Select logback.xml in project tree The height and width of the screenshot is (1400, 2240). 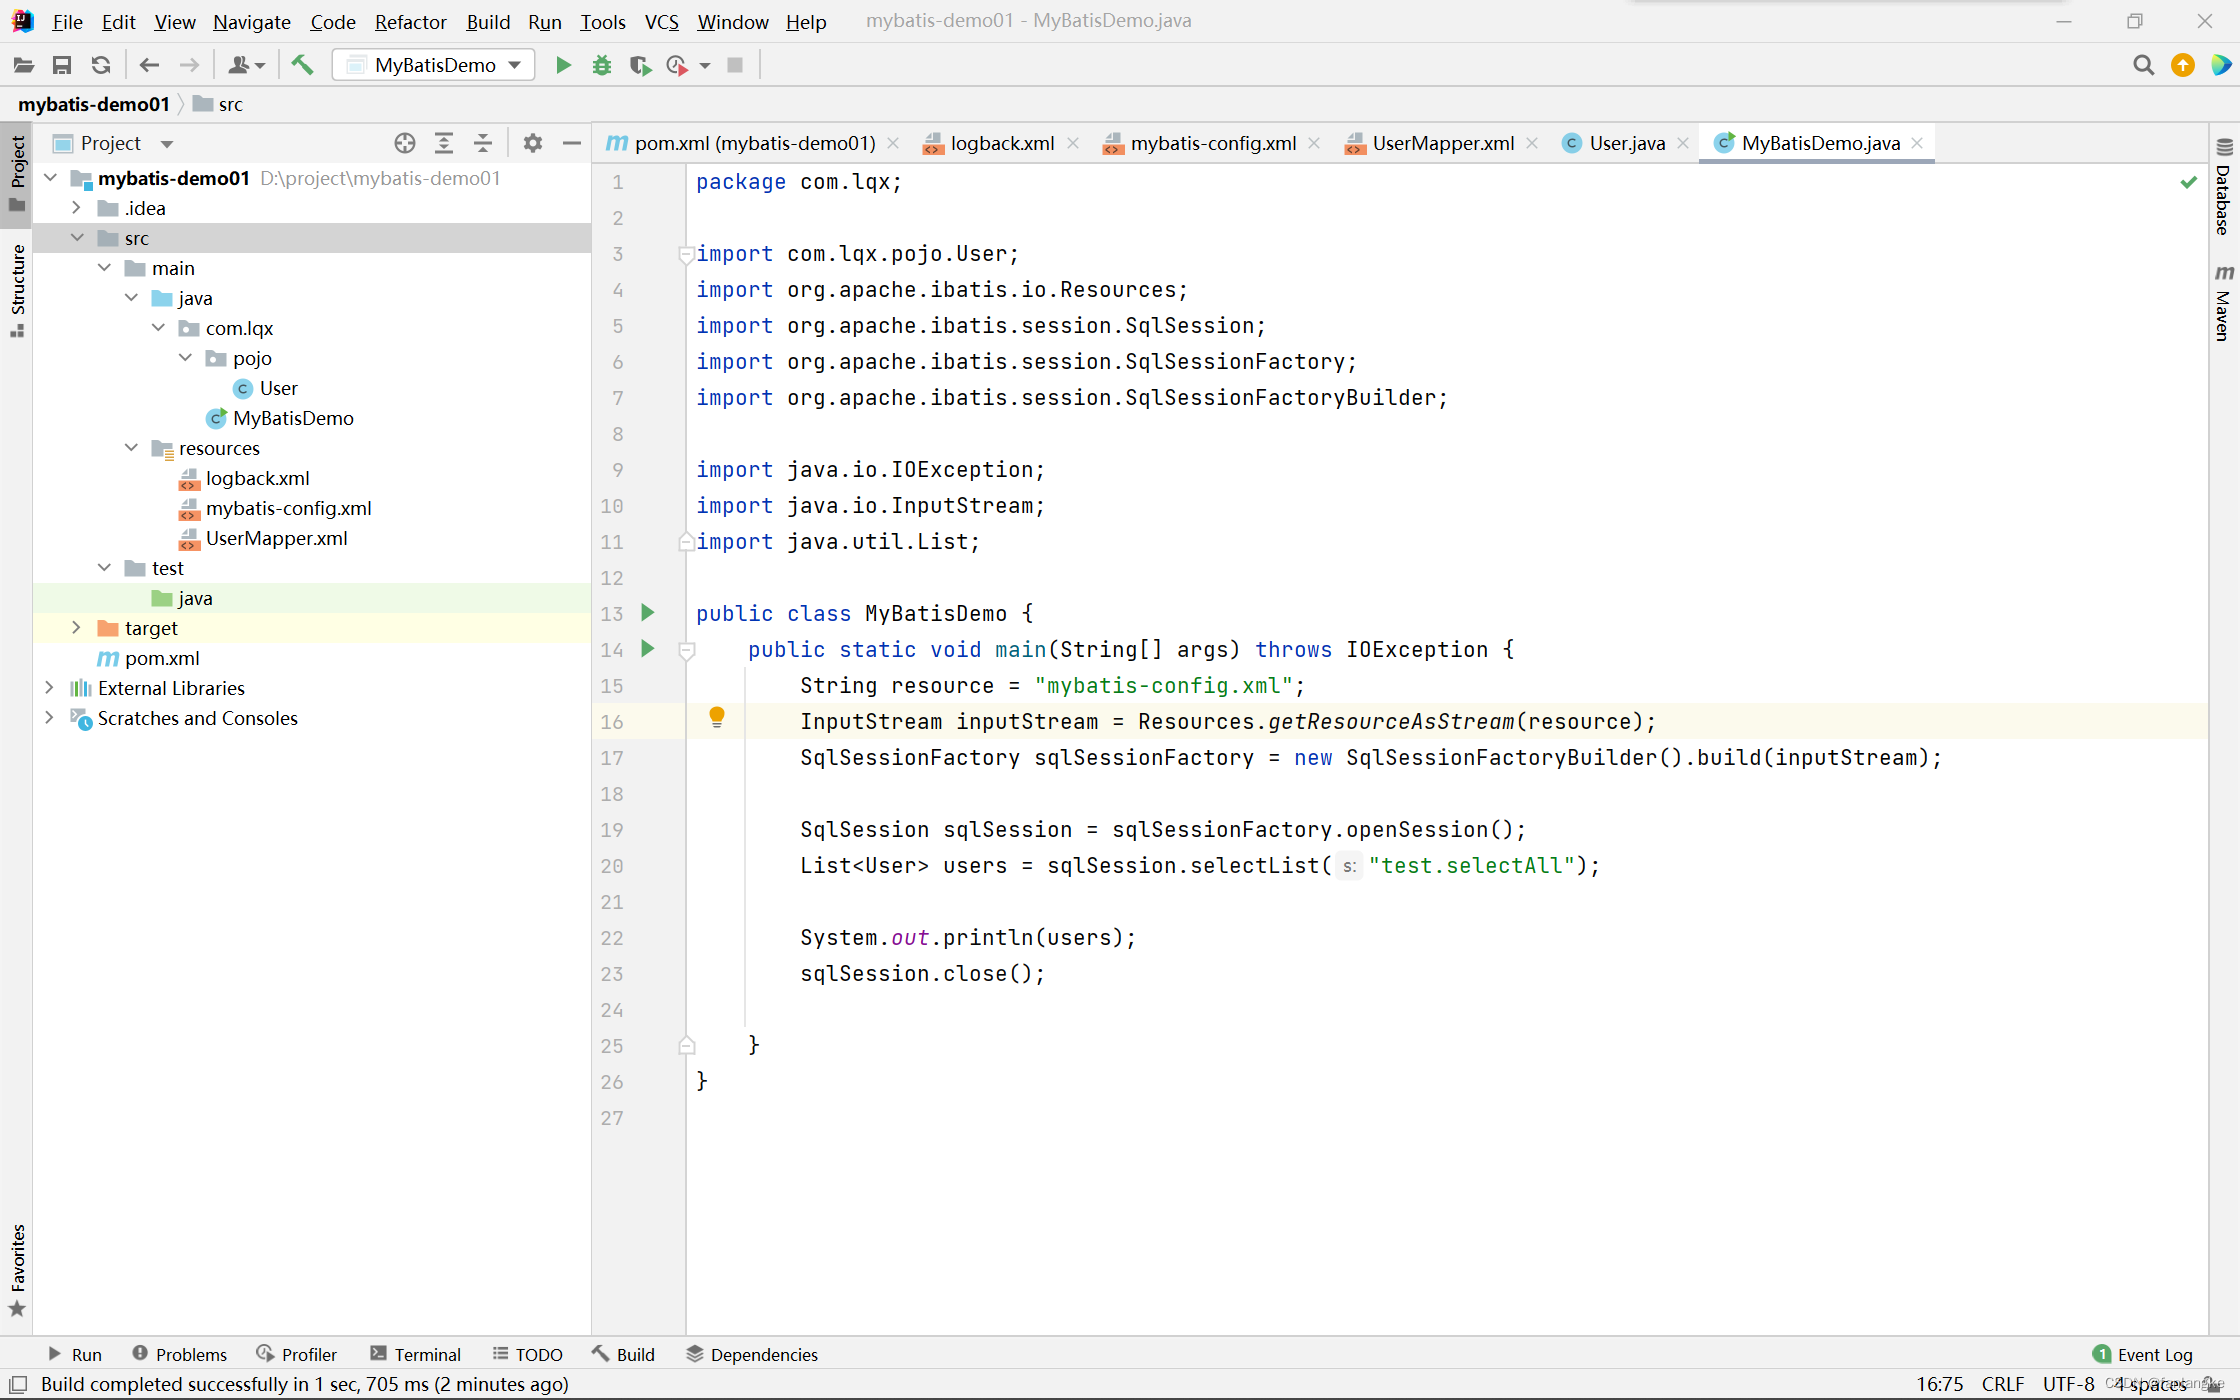pos(257,478)
